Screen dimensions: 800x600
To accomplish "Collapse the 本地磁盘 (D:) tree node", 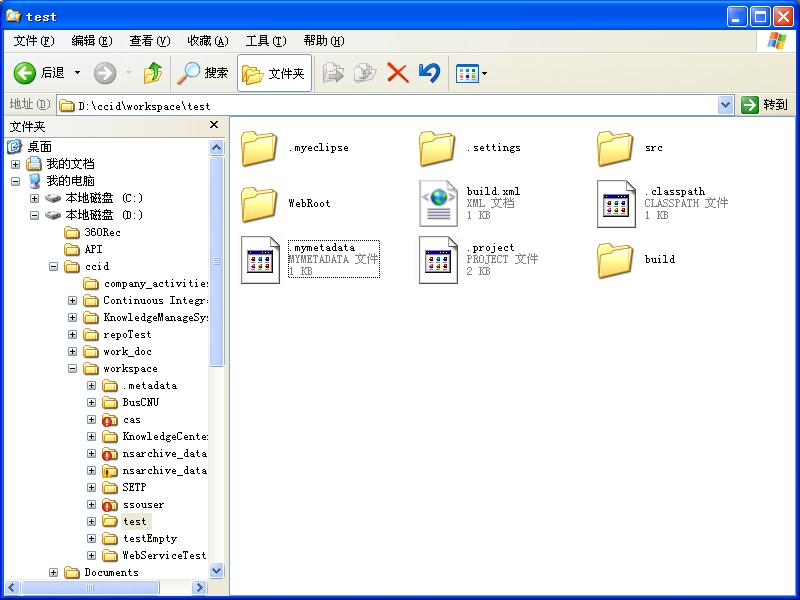I will coord(34,215).
